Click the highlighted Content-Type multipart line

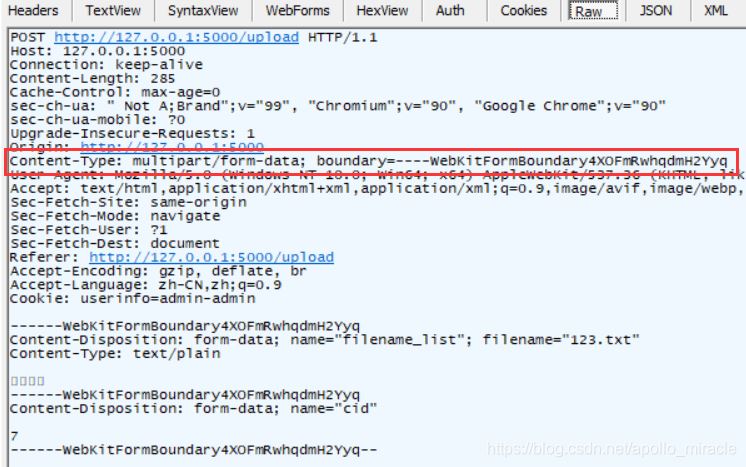(x=369, y=161)
